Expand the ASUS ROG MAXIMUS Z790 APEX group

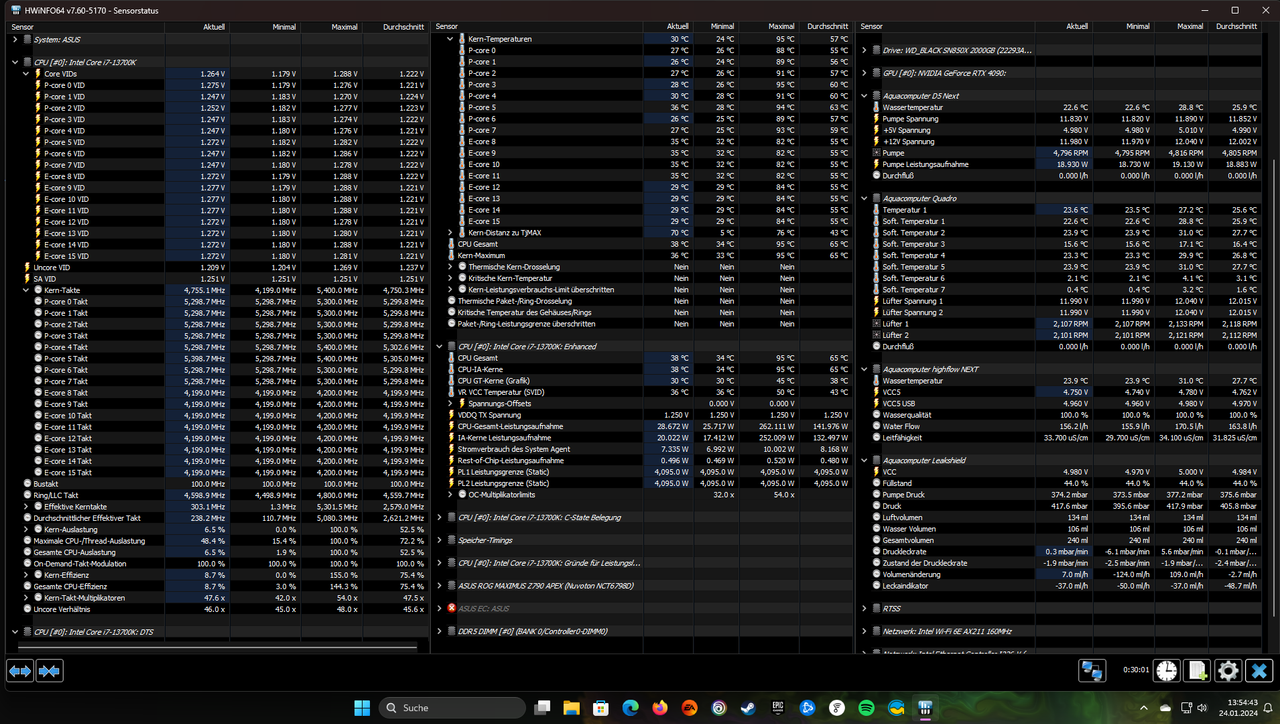pyautogui.click(x=439, y=586)
